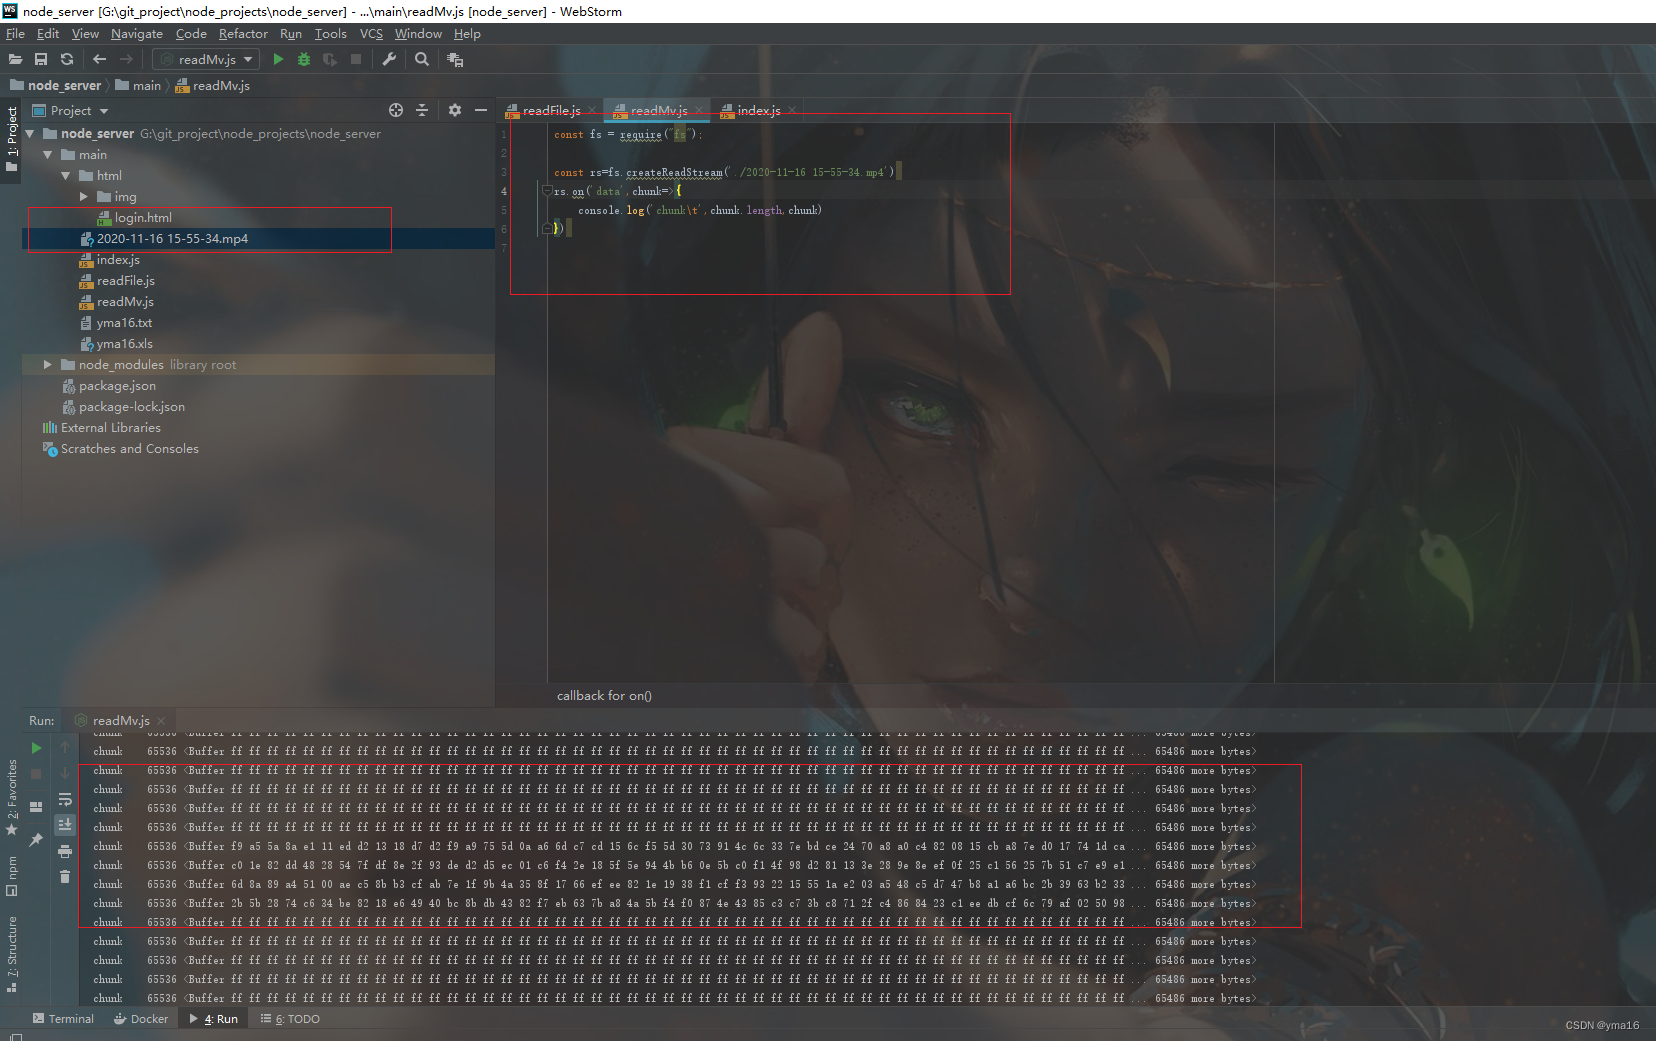
Task: Open the TODO tool window
Action: pos(290,1019)
